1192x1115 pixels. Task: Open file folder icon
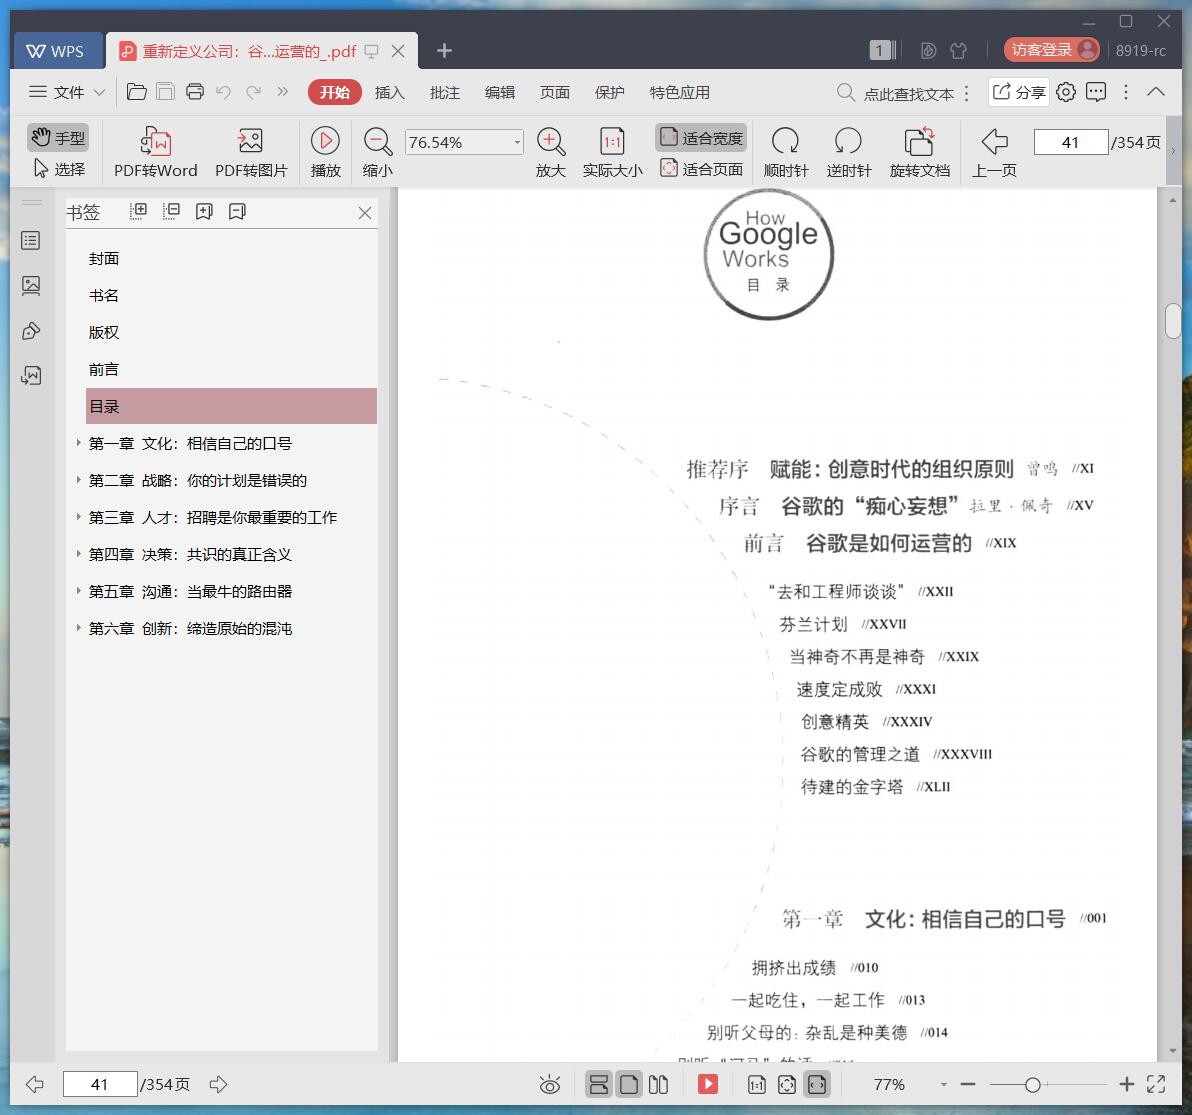[x=137, y=92]
